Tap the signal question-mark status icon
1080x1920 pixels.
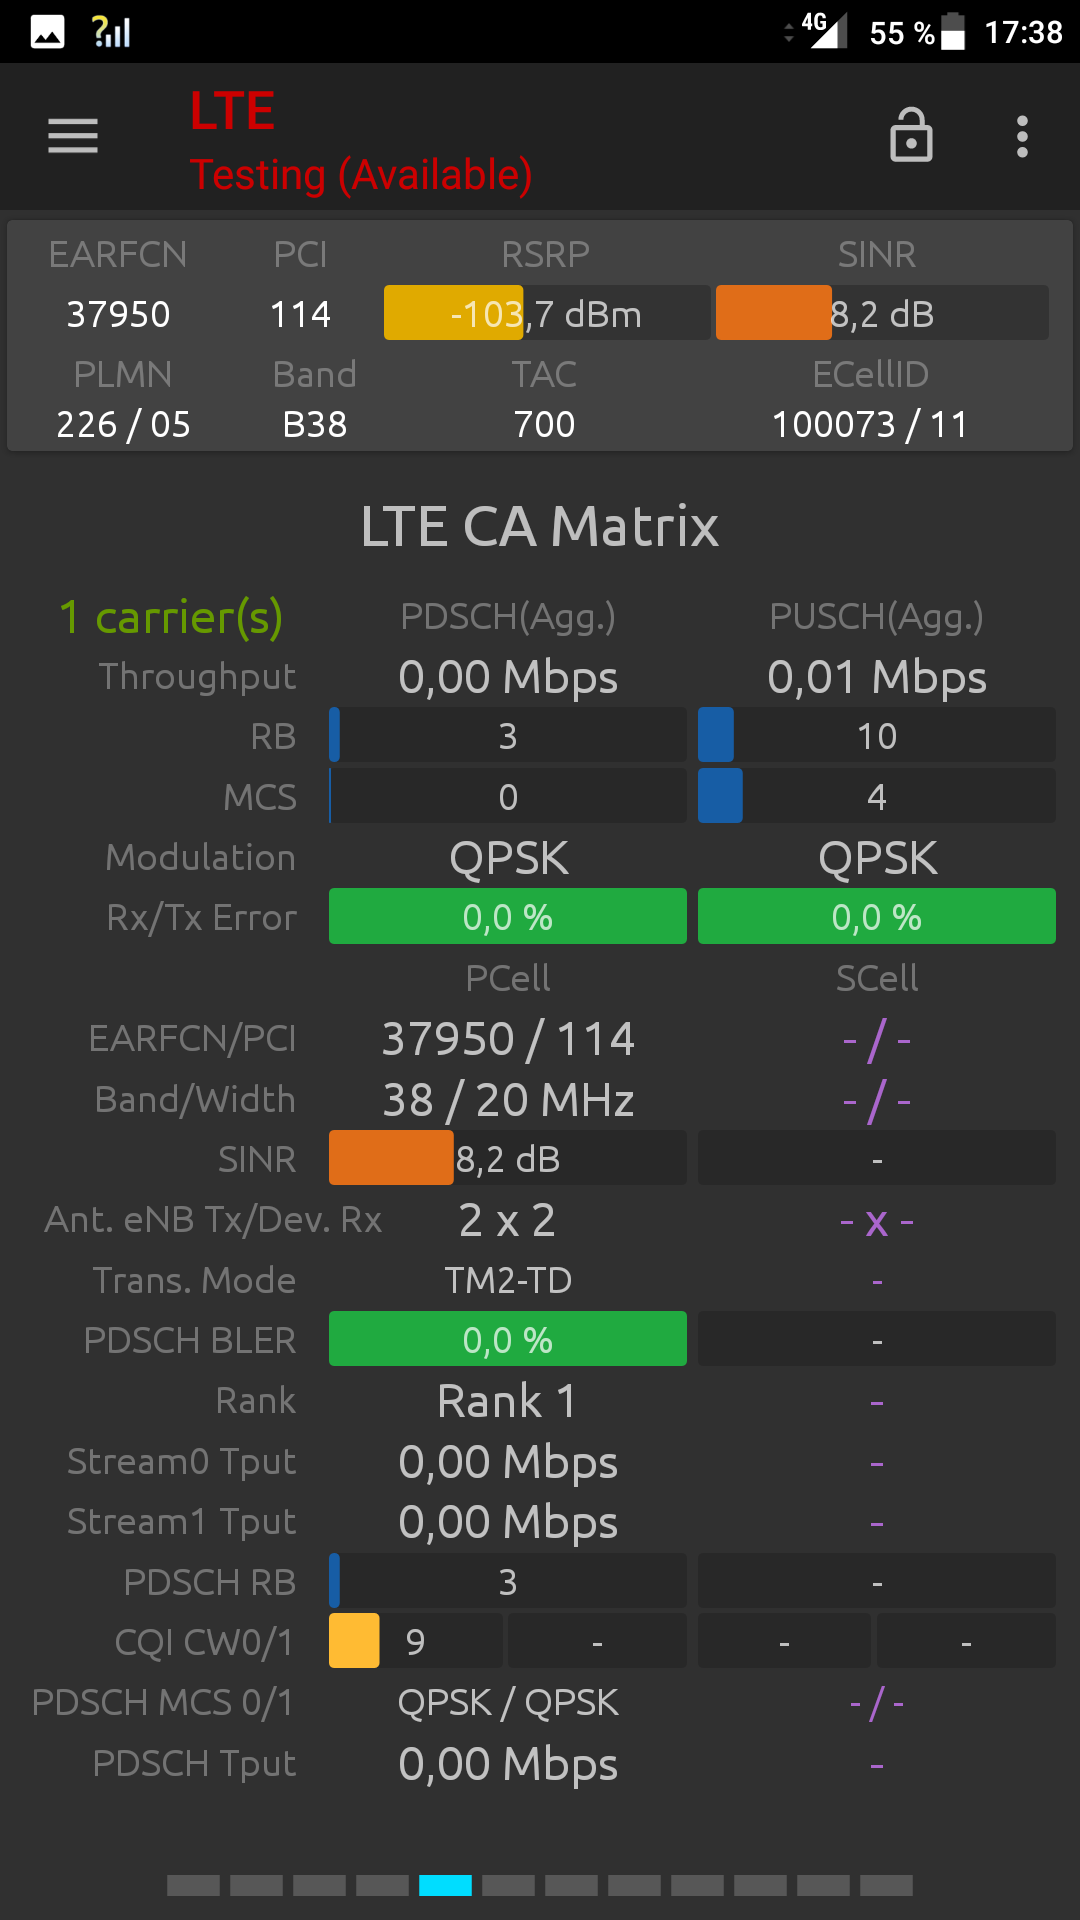(x=111, y=32)
